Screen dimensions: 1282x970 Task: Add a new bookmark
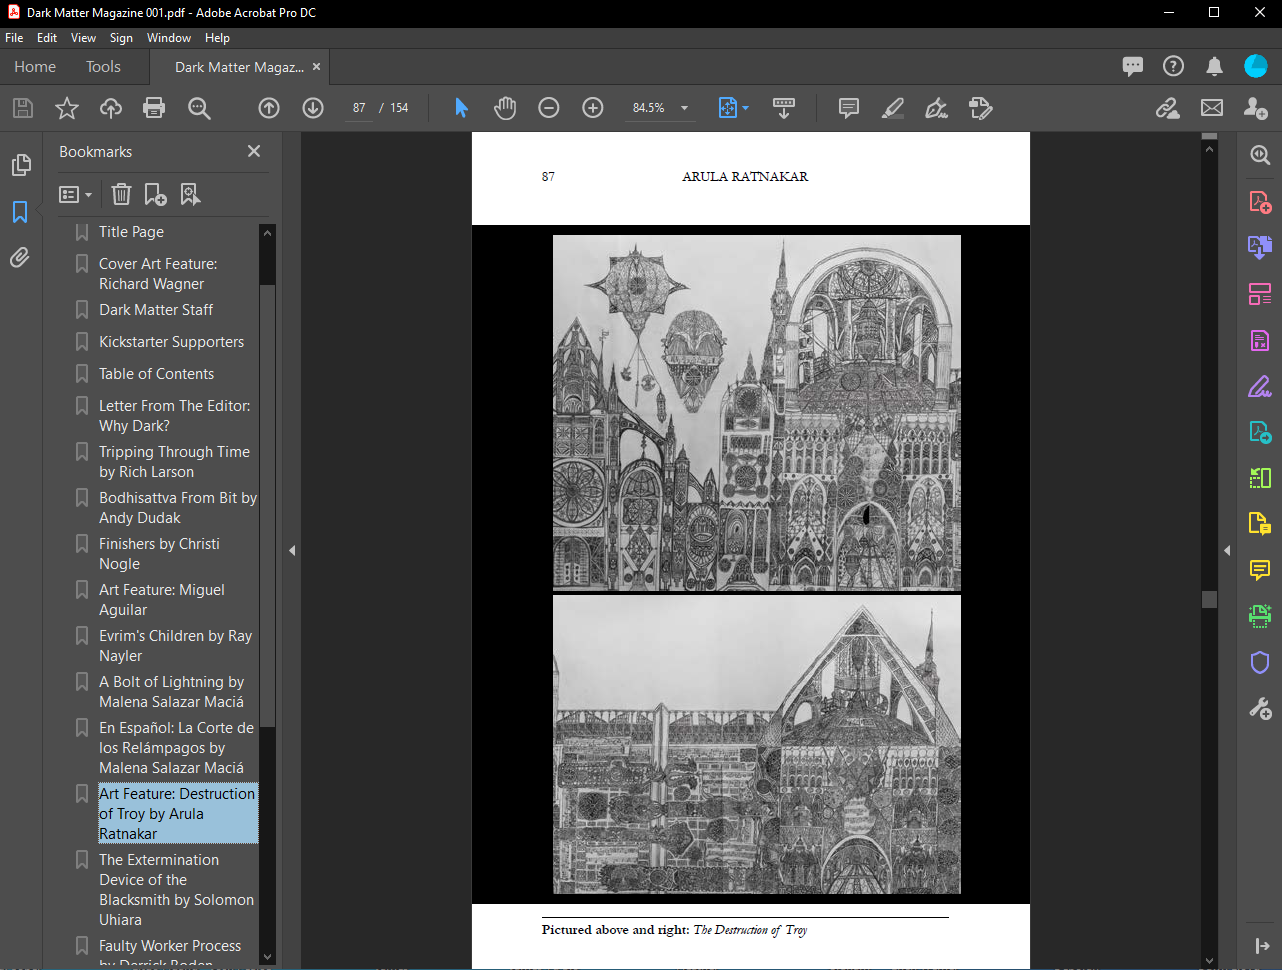tap(156, 194)
